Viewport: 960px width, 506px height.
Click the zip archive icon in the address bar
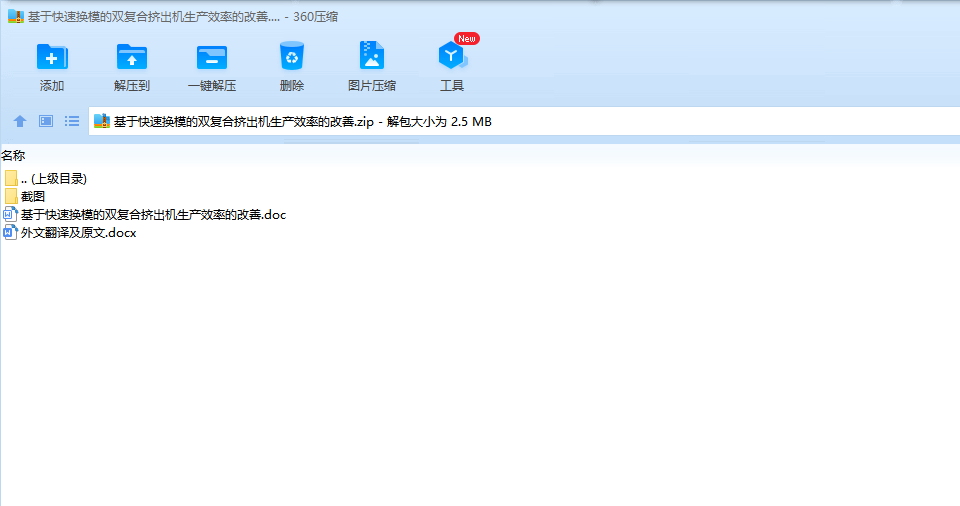pyautogui.click(x=102, y=121)
